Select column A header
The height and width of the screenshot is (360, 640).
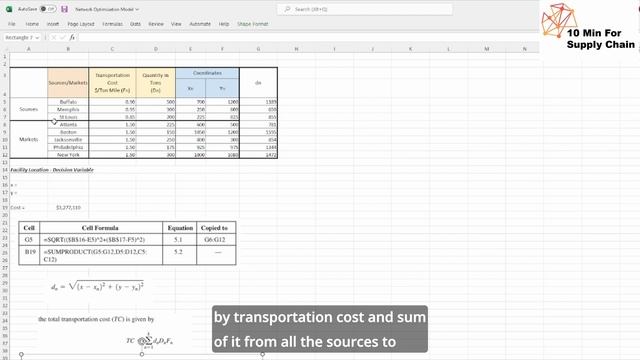pos(29,49)
